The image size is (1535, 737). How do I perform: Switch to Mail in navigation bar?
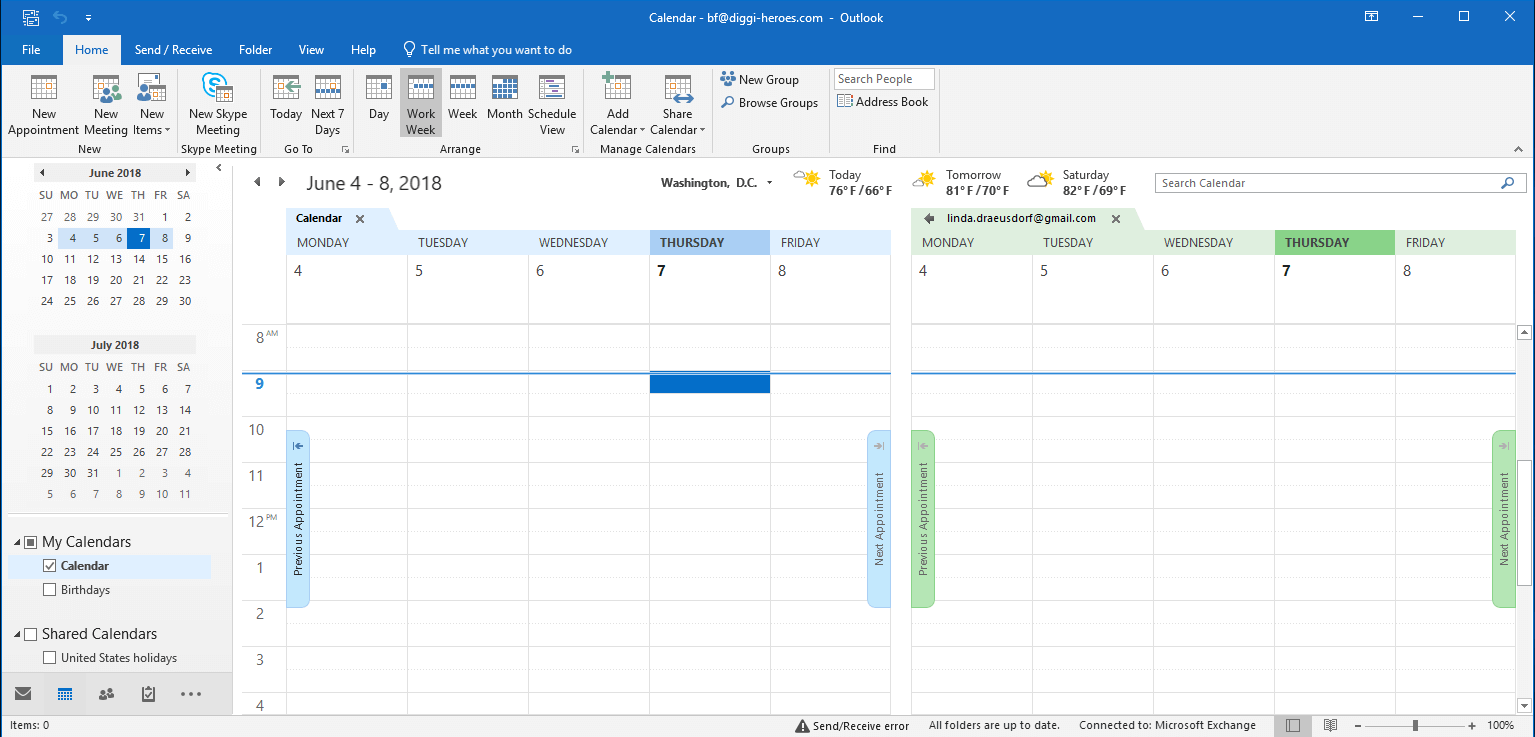coord(23,694)
